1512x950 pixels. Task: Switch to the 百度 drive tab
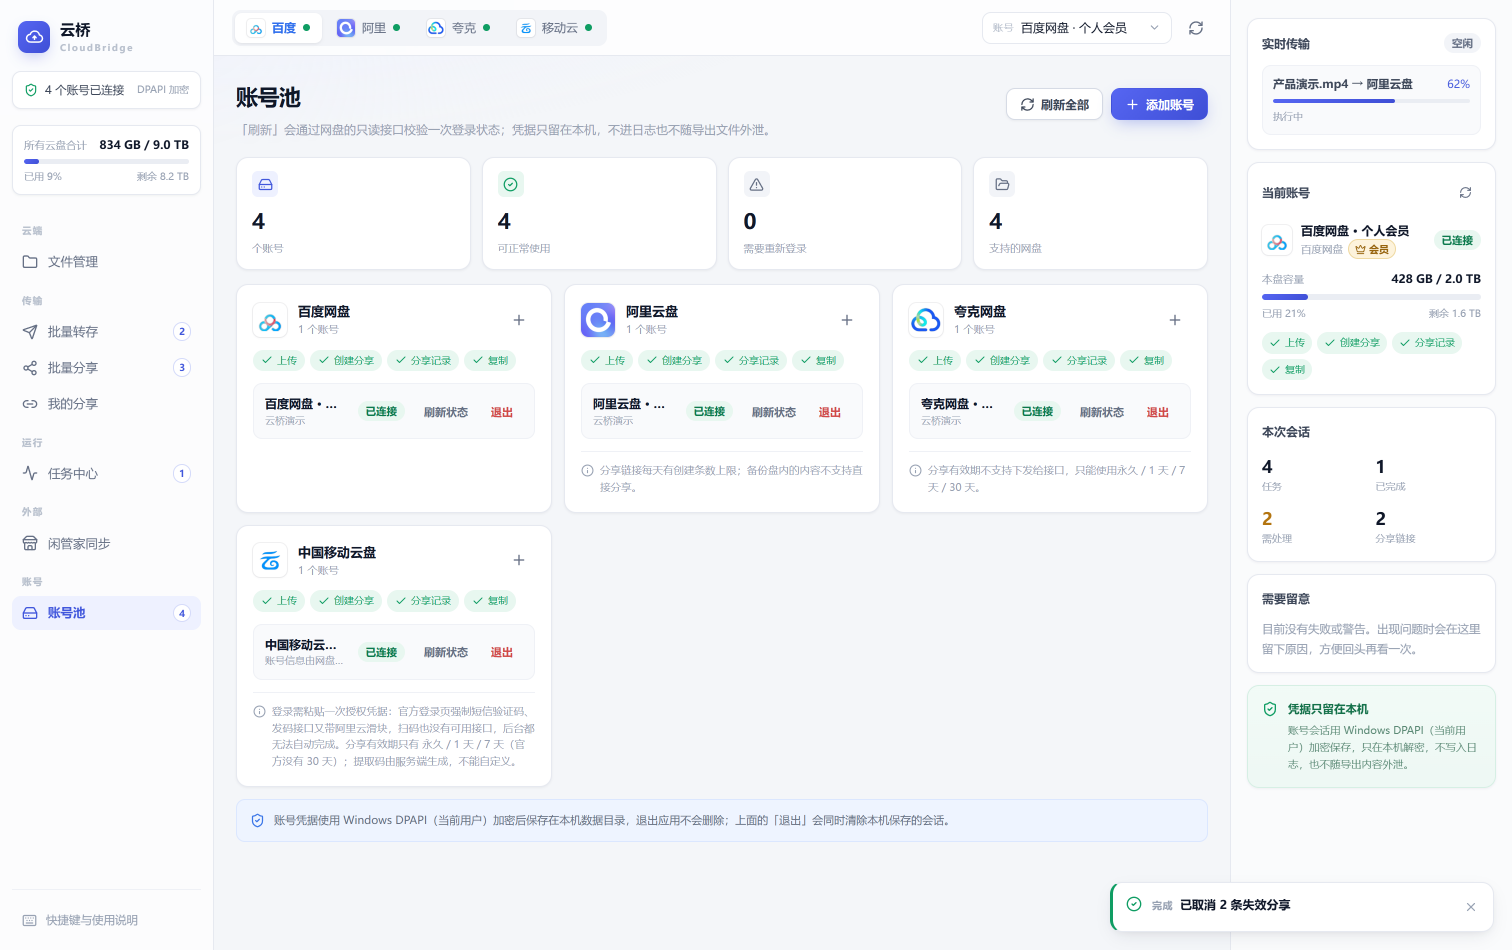[279, 28]
